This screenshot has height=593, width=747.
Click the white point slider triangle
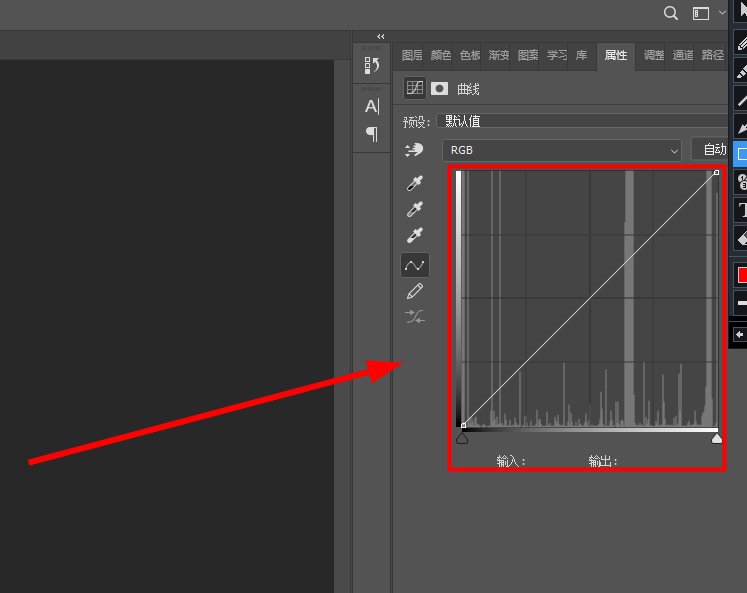tap(716, 438)
